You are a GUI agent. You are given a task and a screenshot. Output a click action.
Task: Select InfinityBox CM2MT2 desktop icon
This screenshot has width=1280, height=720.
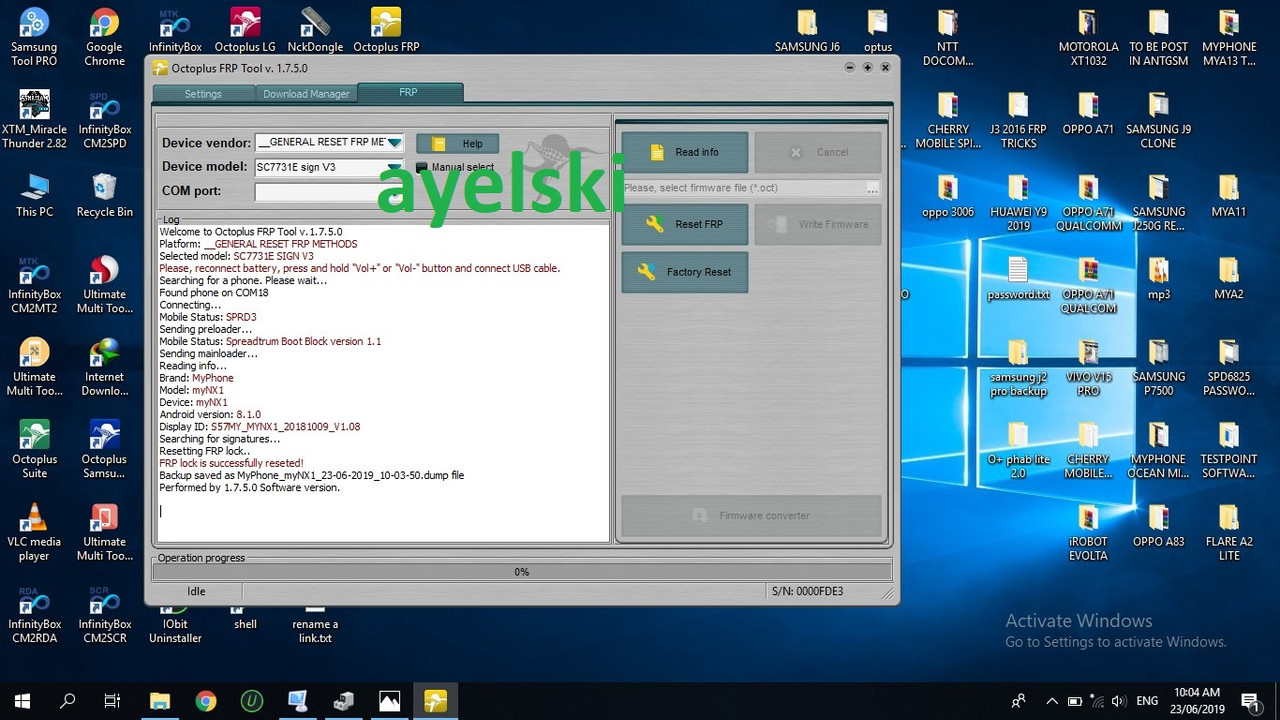[34, 285]
